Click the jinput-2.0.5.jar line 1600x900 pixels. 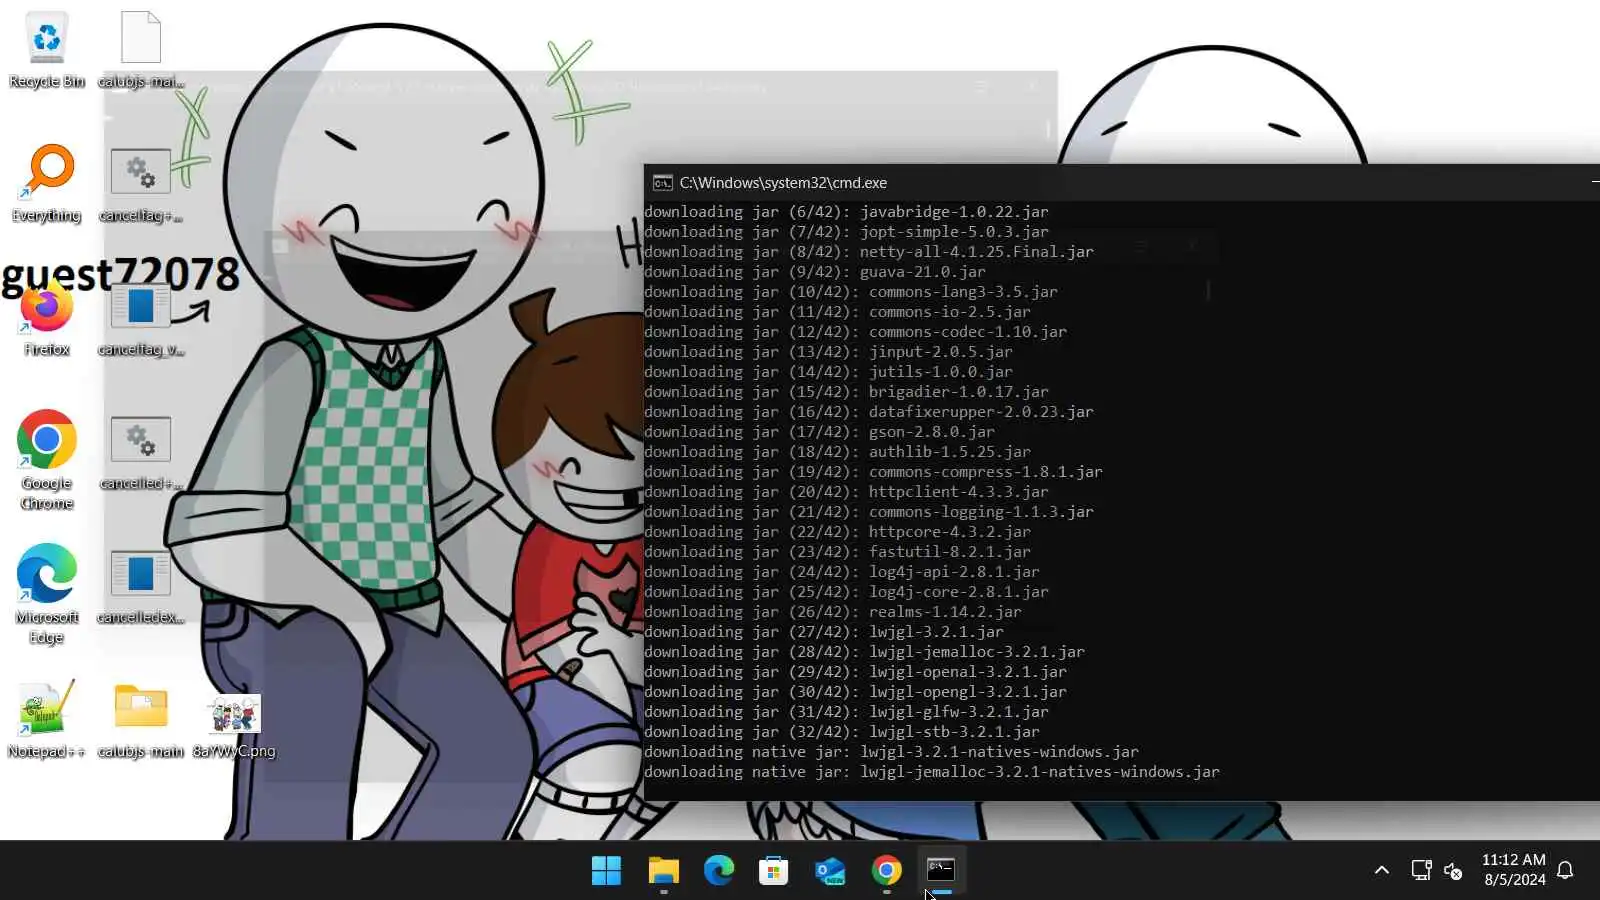click(828, 352)
